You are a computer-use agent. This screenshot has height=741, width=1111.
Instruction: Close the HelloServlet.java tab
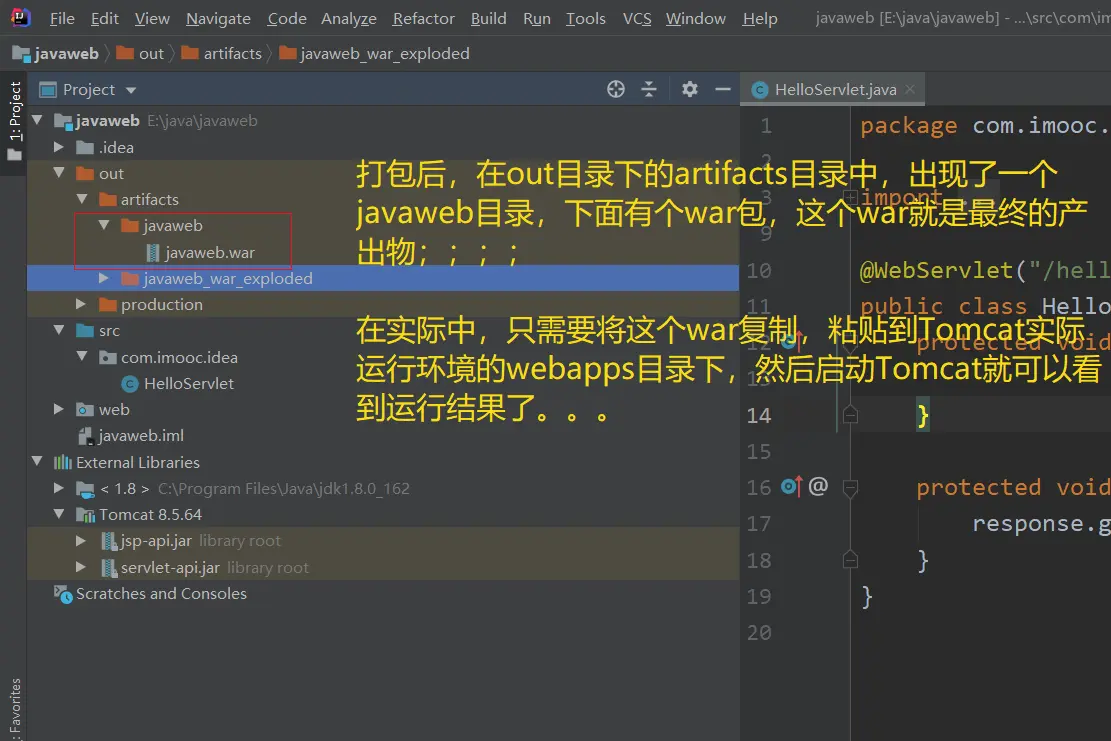point(910,89)
